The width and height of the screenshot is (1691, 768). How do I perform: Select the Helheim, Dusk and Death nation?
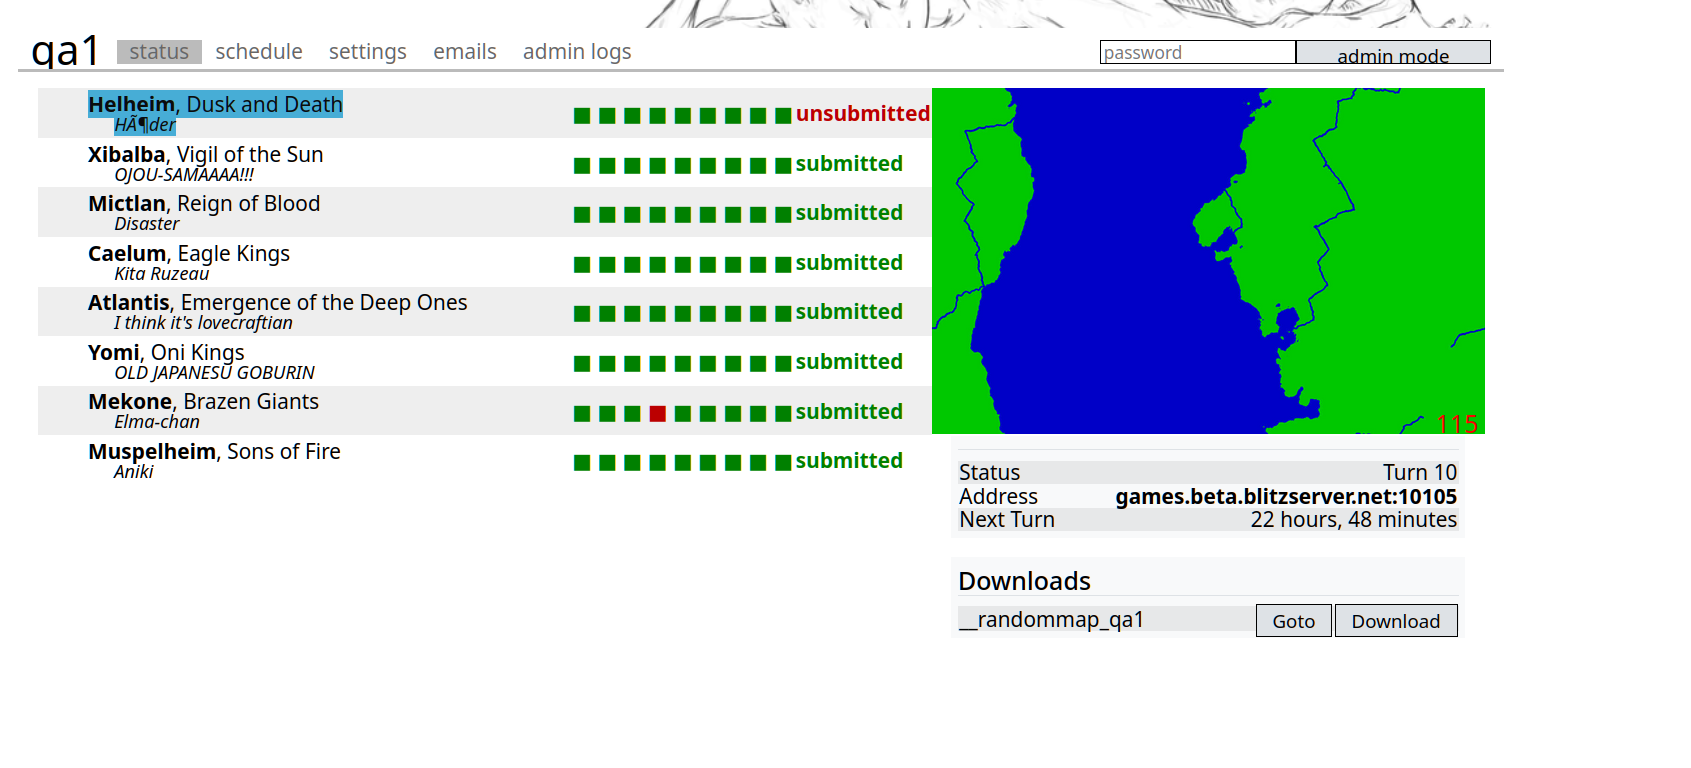pyautogui.click(x=215, y=105)
